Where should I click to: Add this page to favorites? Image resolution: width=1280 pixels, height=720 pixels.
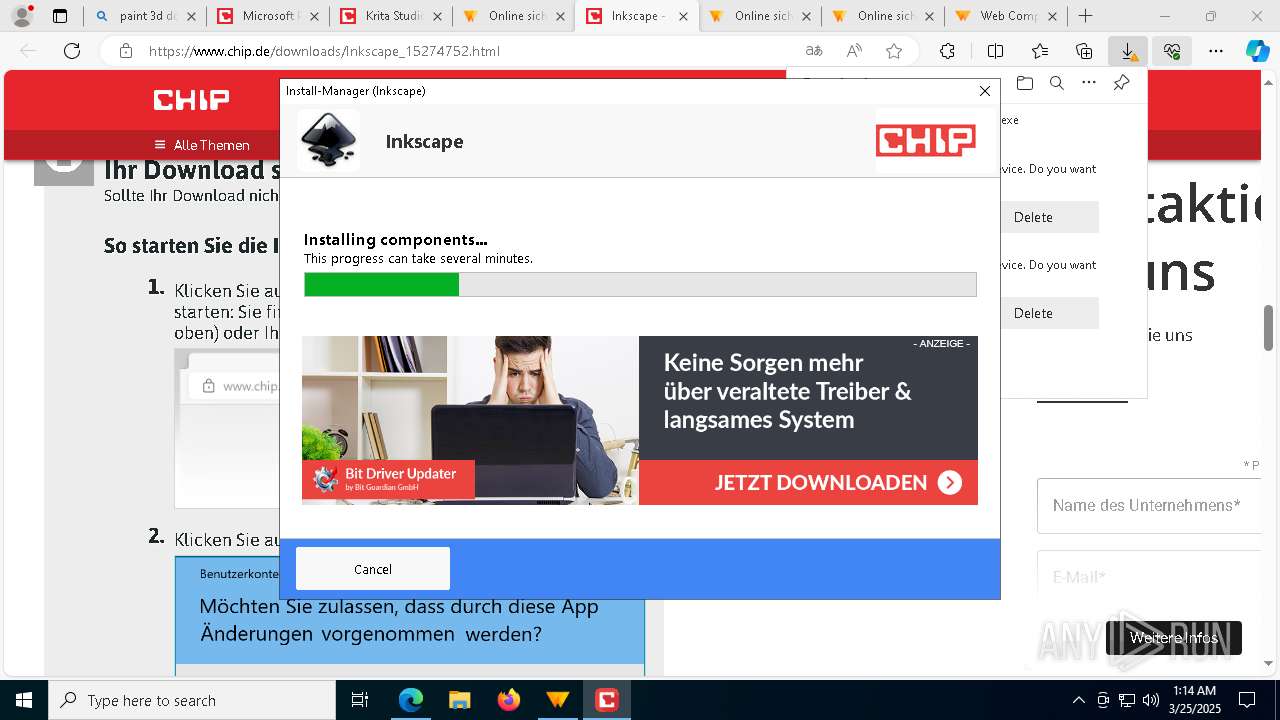point(894,51)
